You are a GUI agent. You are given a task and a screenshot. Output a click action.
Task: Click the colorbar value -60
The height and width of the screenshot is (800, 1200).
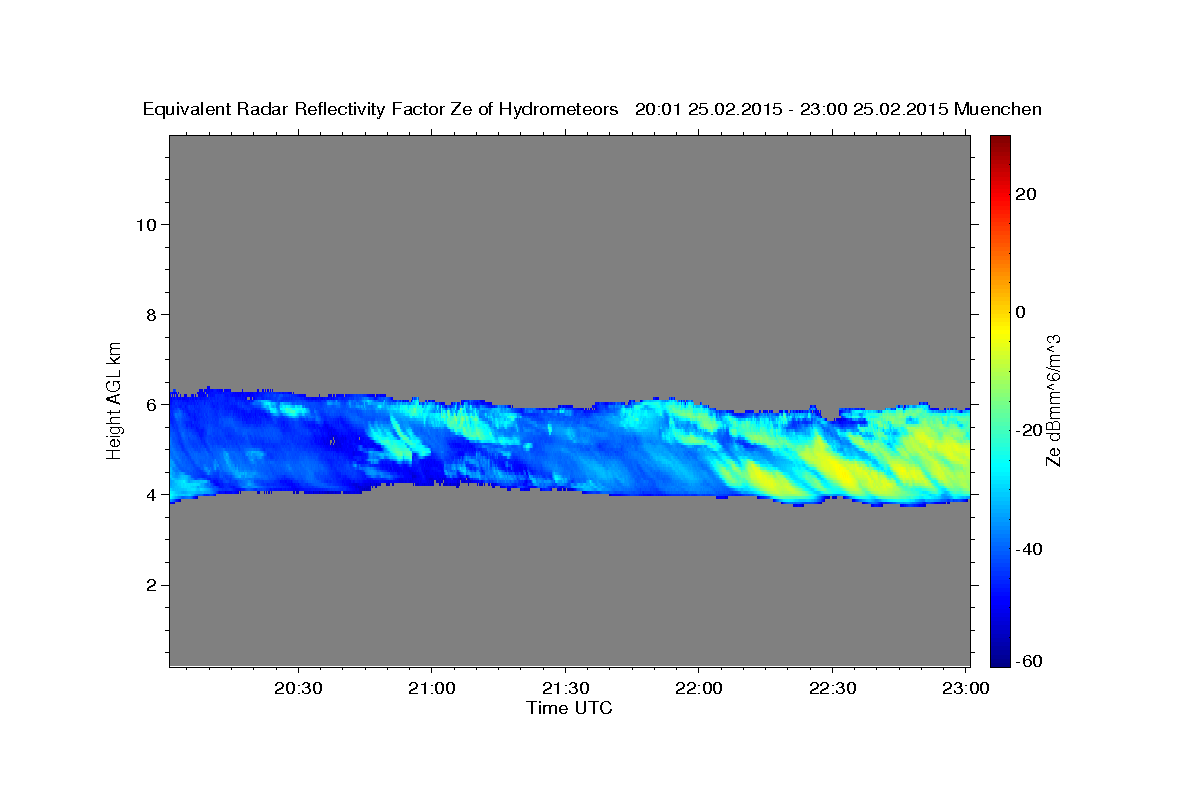point(1029,661)
